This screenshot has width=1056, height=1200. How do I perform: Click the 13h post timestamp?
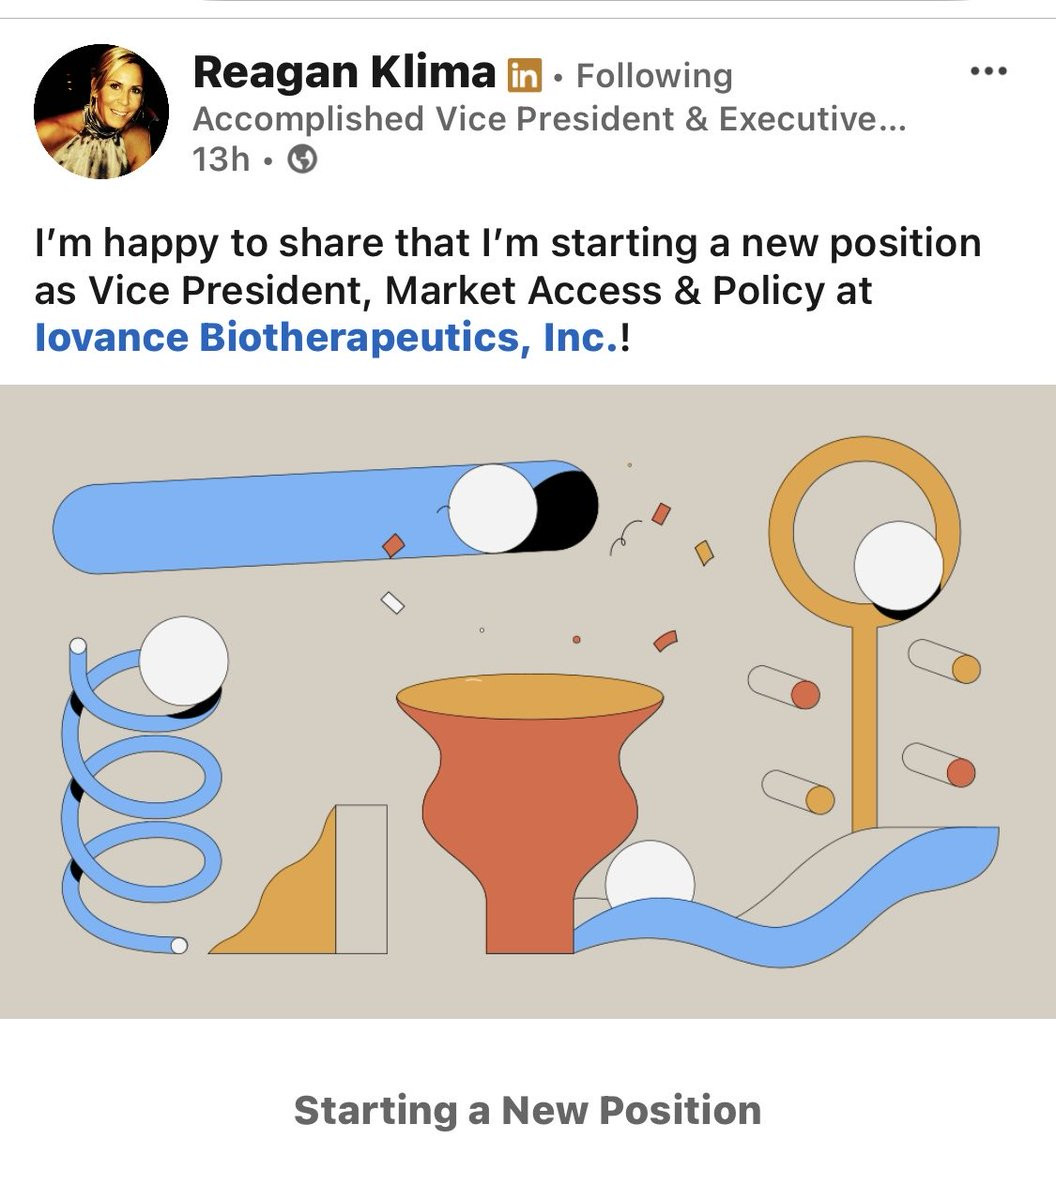coord(220,159)
